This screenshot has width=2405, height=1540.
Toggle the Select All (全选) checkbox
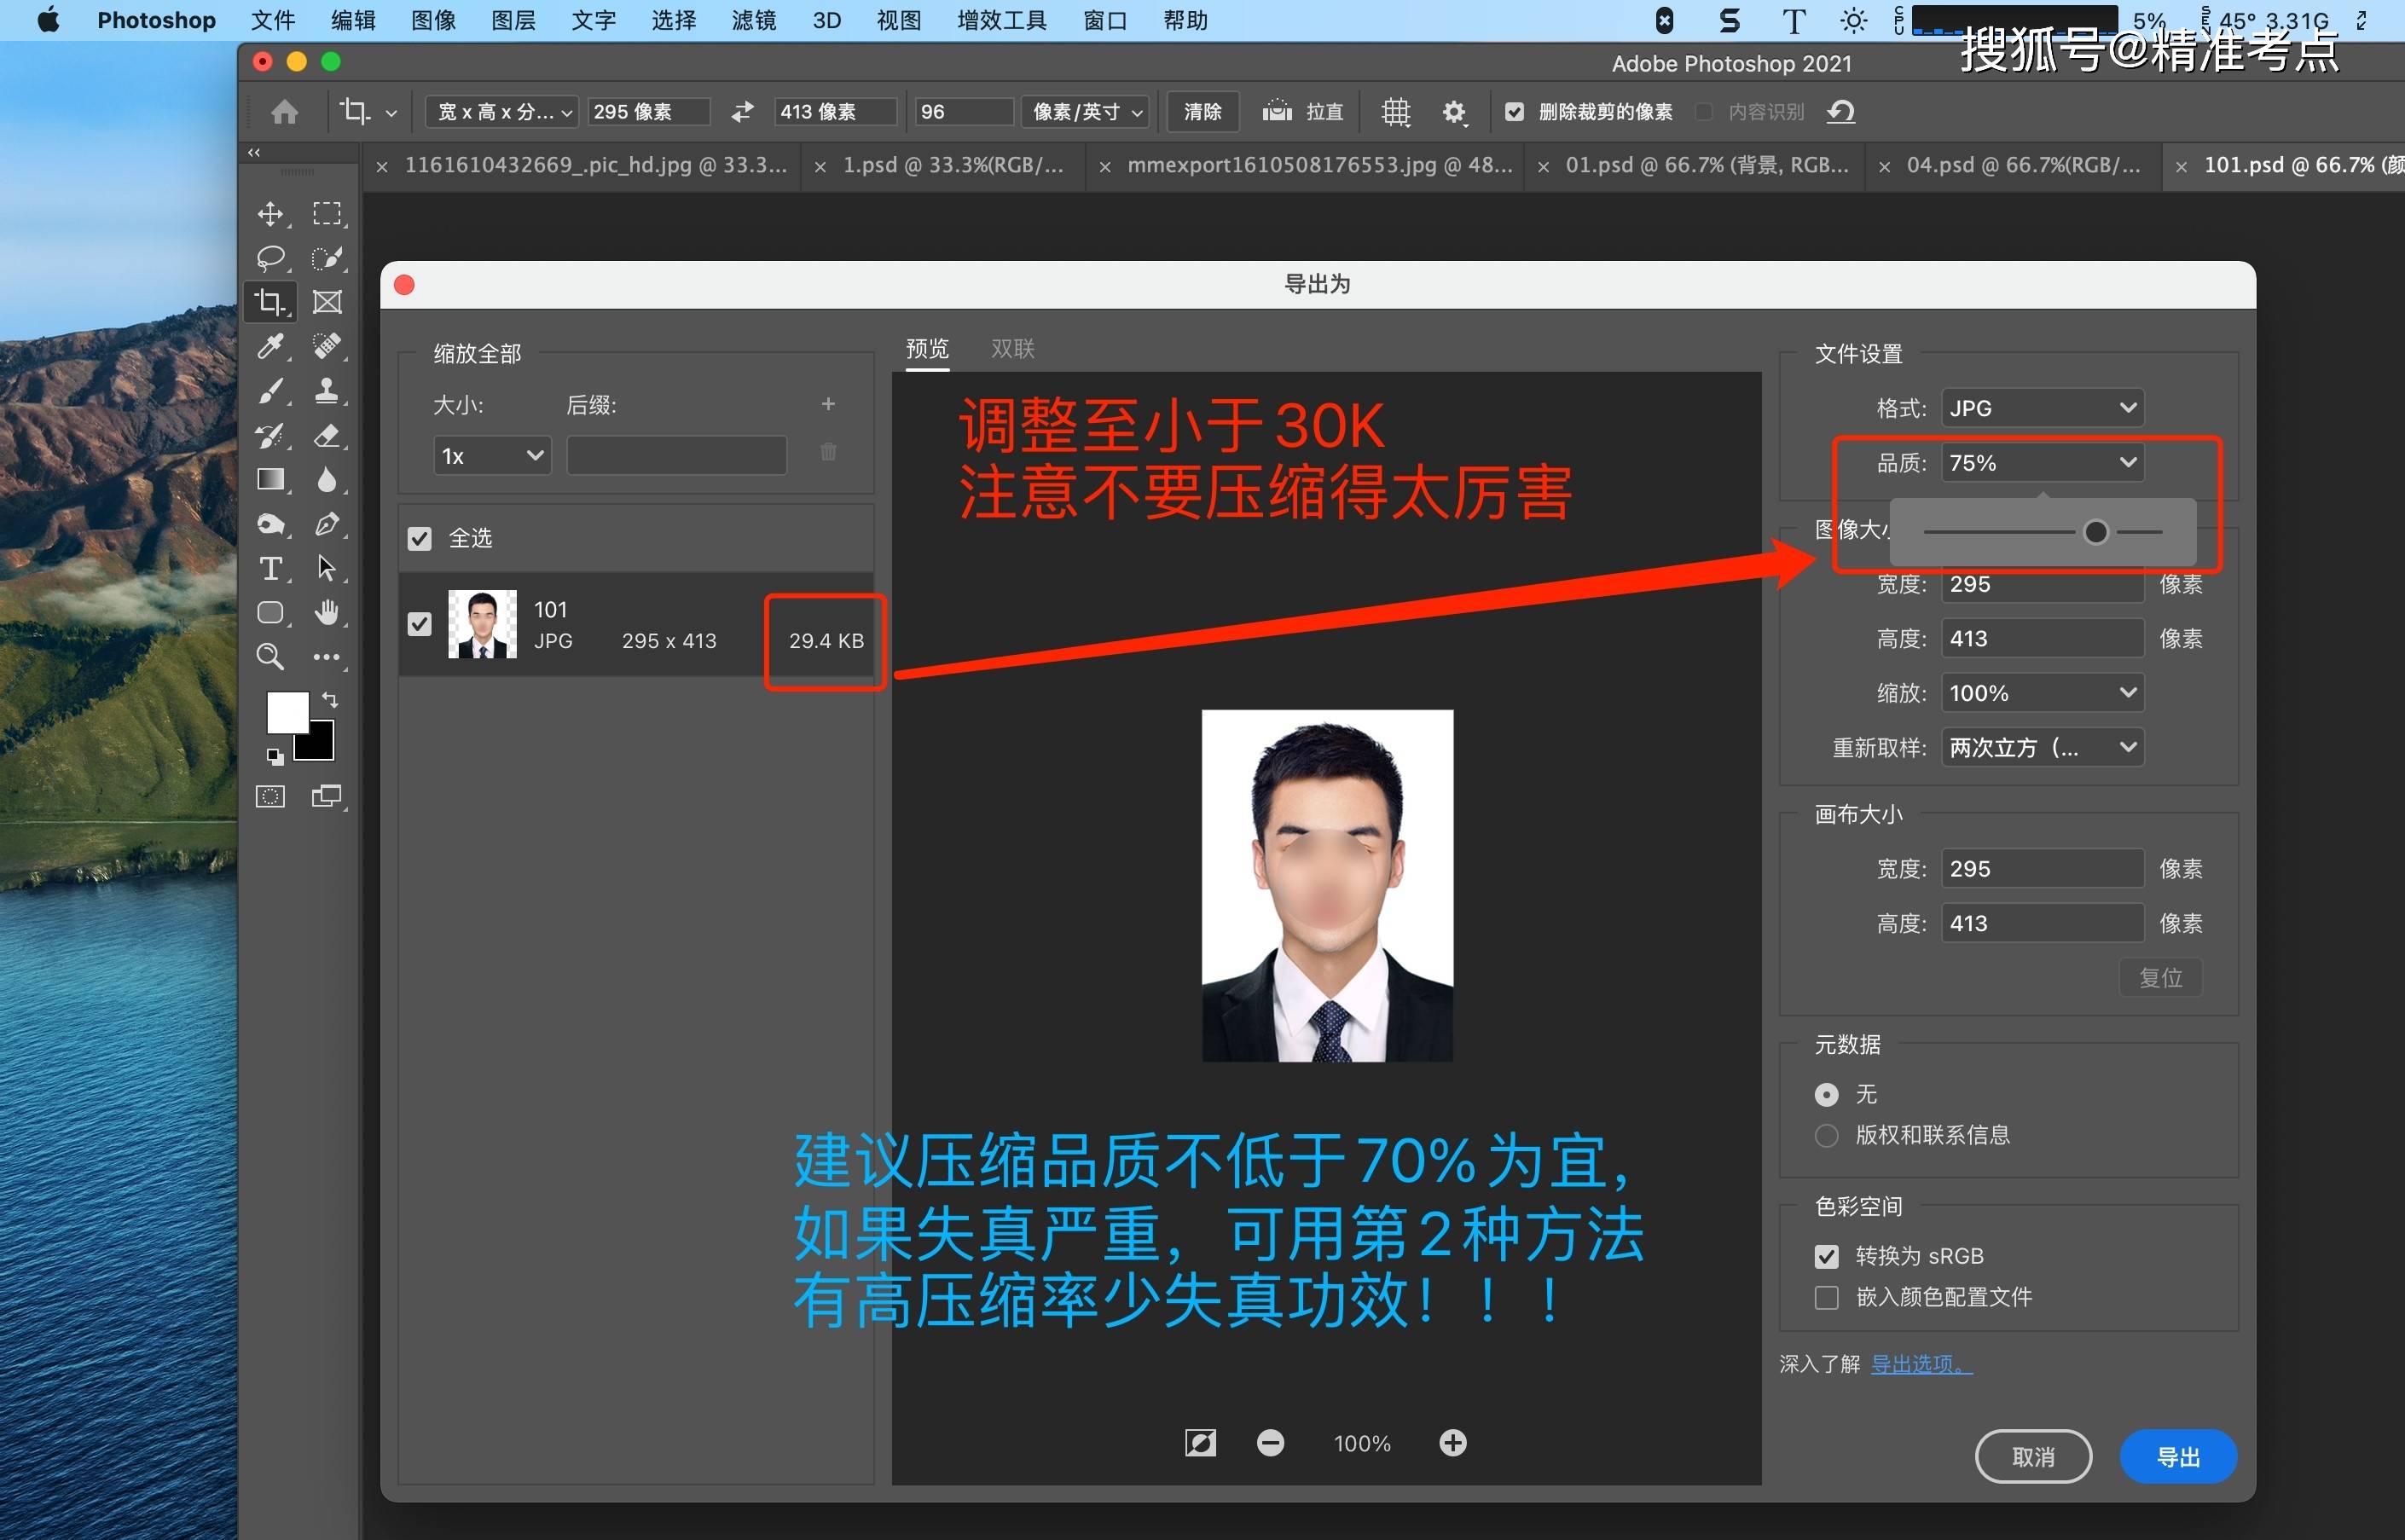pos(420,539)
